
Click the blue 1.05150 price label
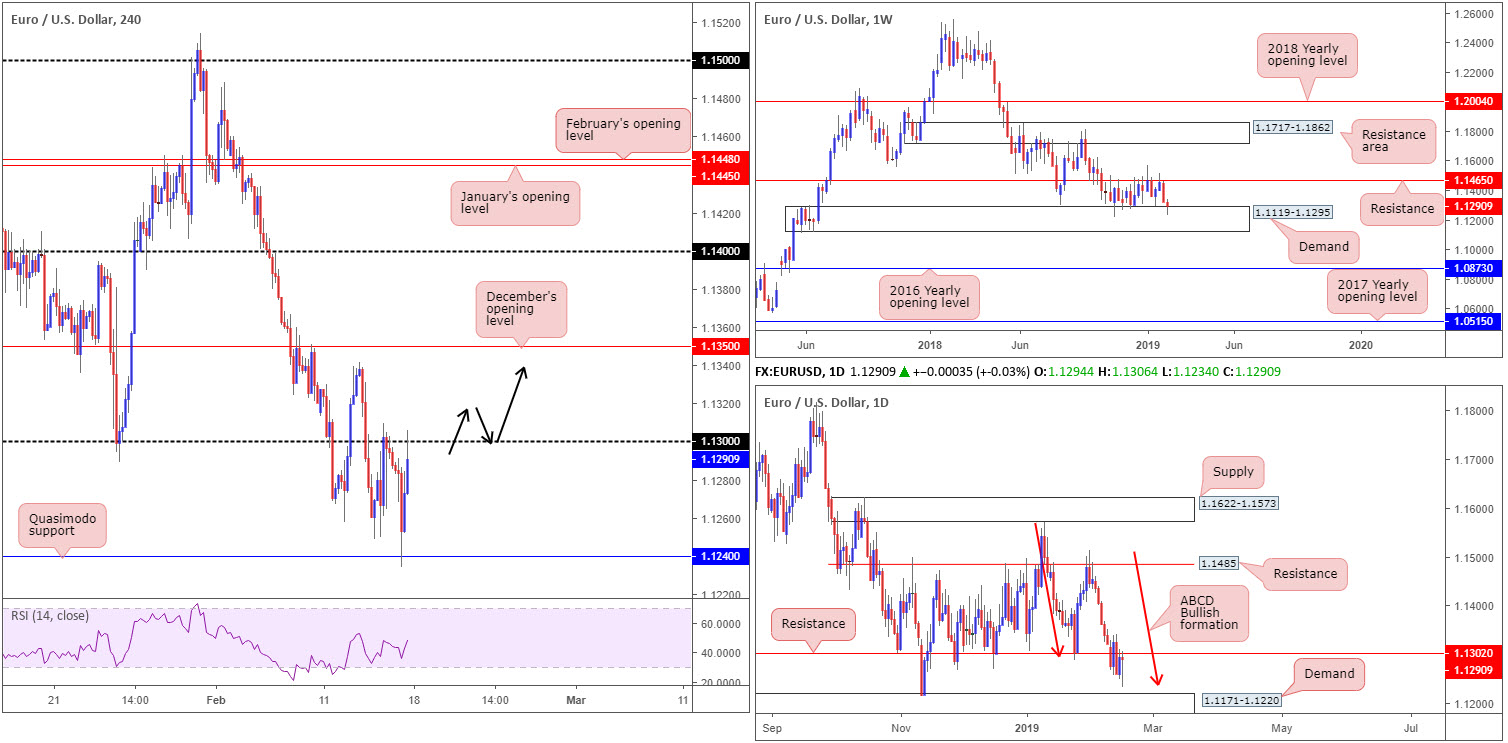(1473, 322)
